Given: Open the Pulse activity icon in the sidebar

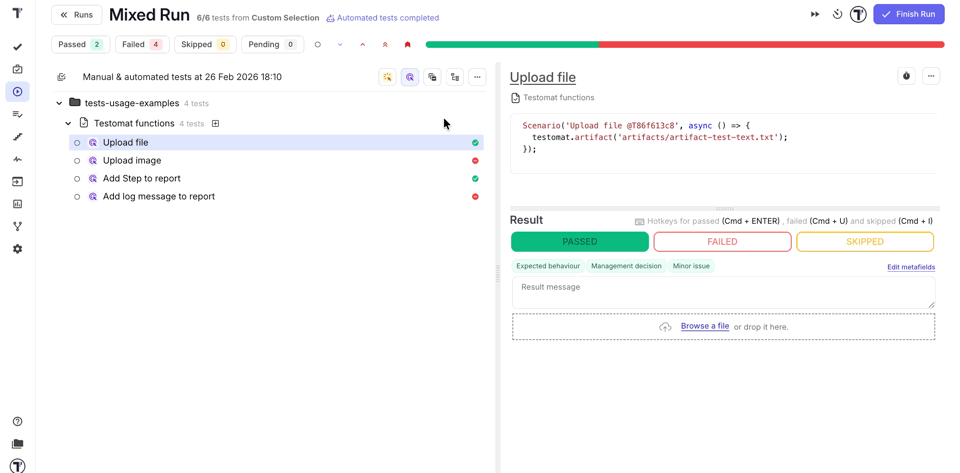Looking at the screenshot, I should click(17, 159).
